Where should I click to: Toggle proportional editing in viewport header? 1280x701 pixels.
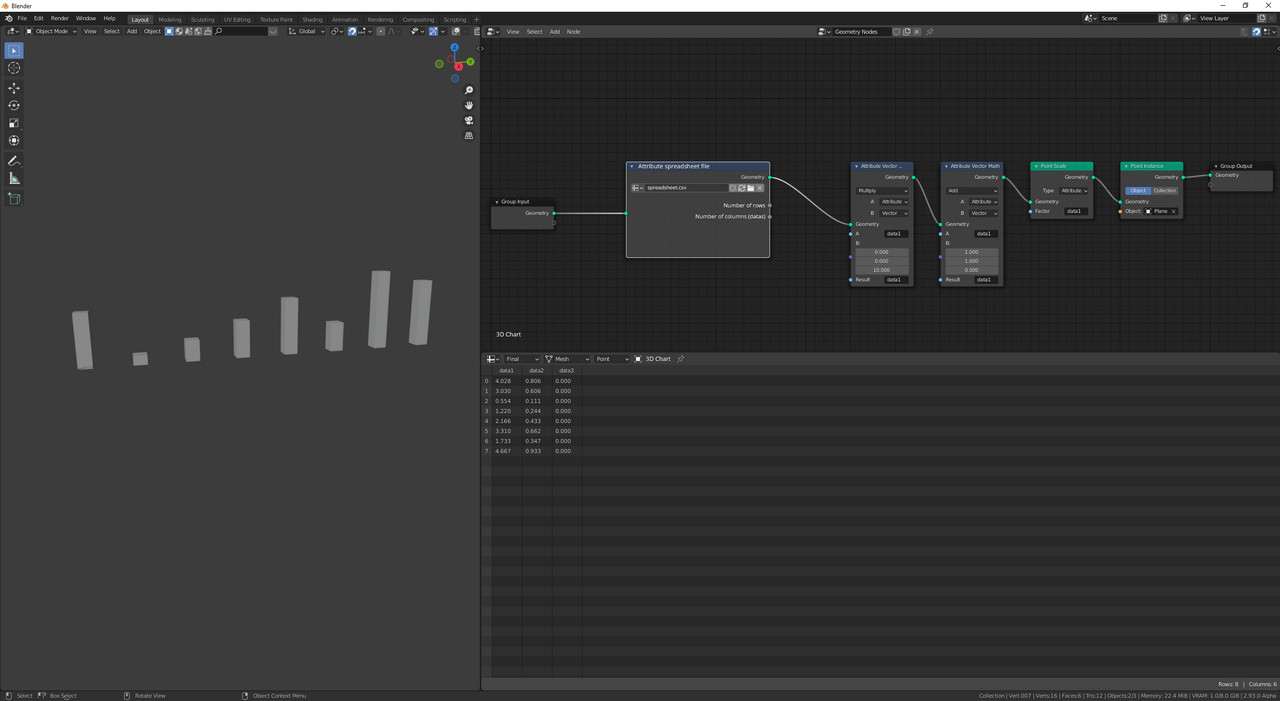pyautogui.click(x=381, y=32)
